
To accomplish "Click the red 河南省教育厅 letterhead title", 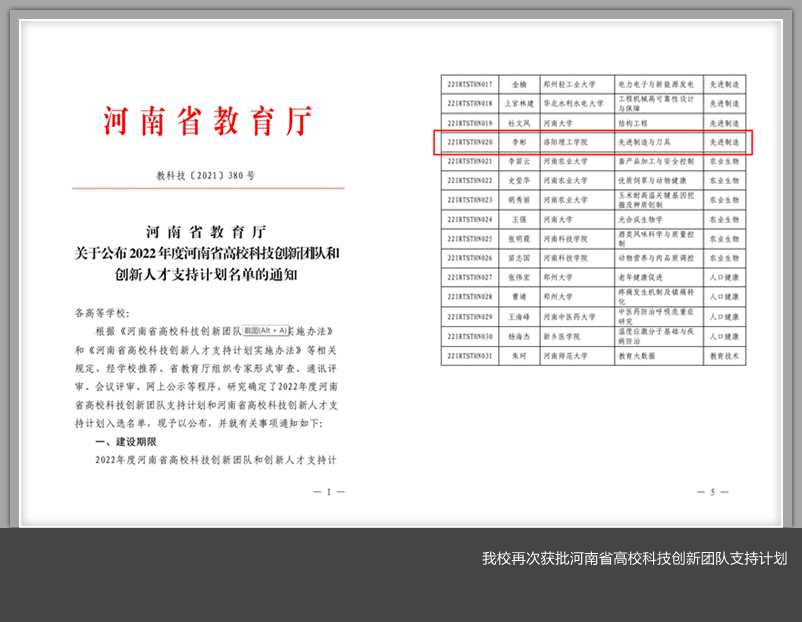I will point(208,120).
